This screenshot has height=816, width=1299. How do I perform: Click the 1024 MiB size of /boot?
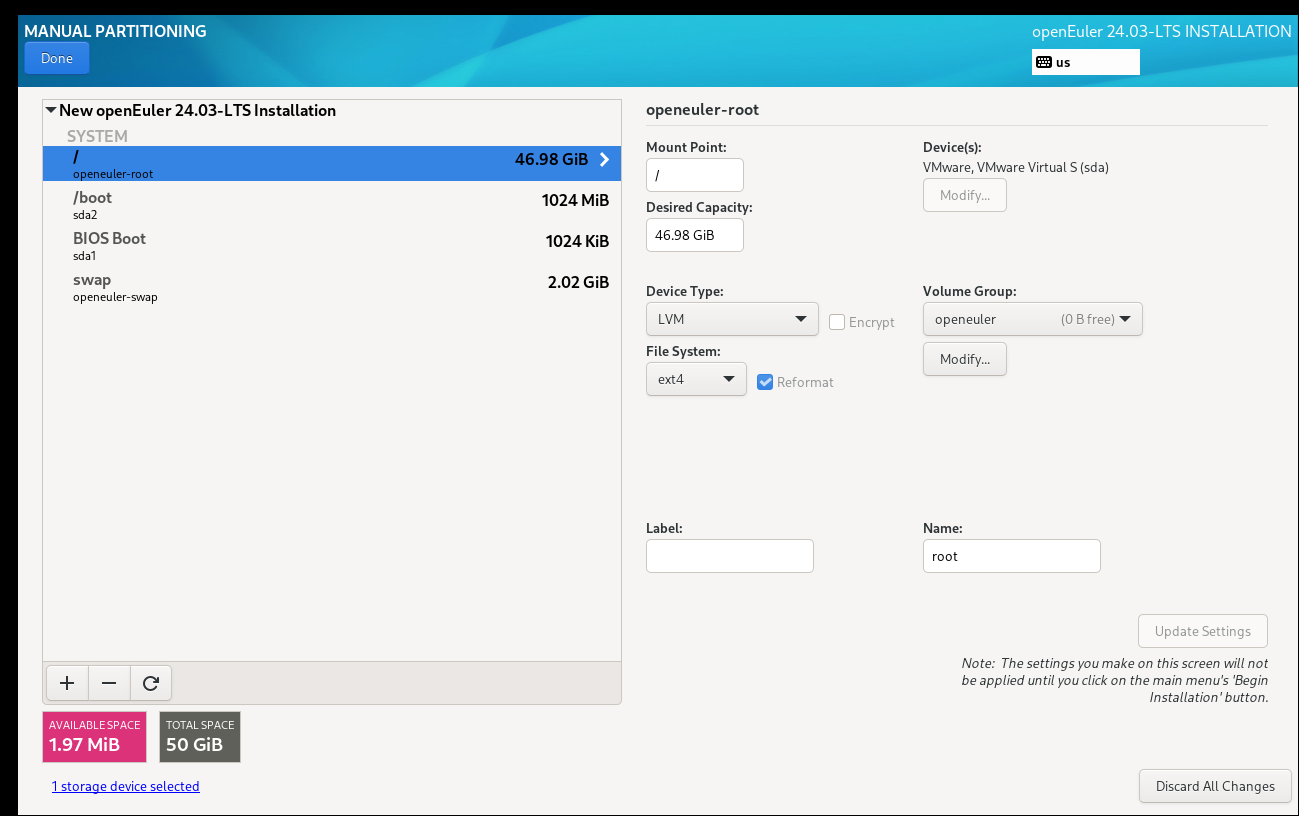(x=575, y=200)
